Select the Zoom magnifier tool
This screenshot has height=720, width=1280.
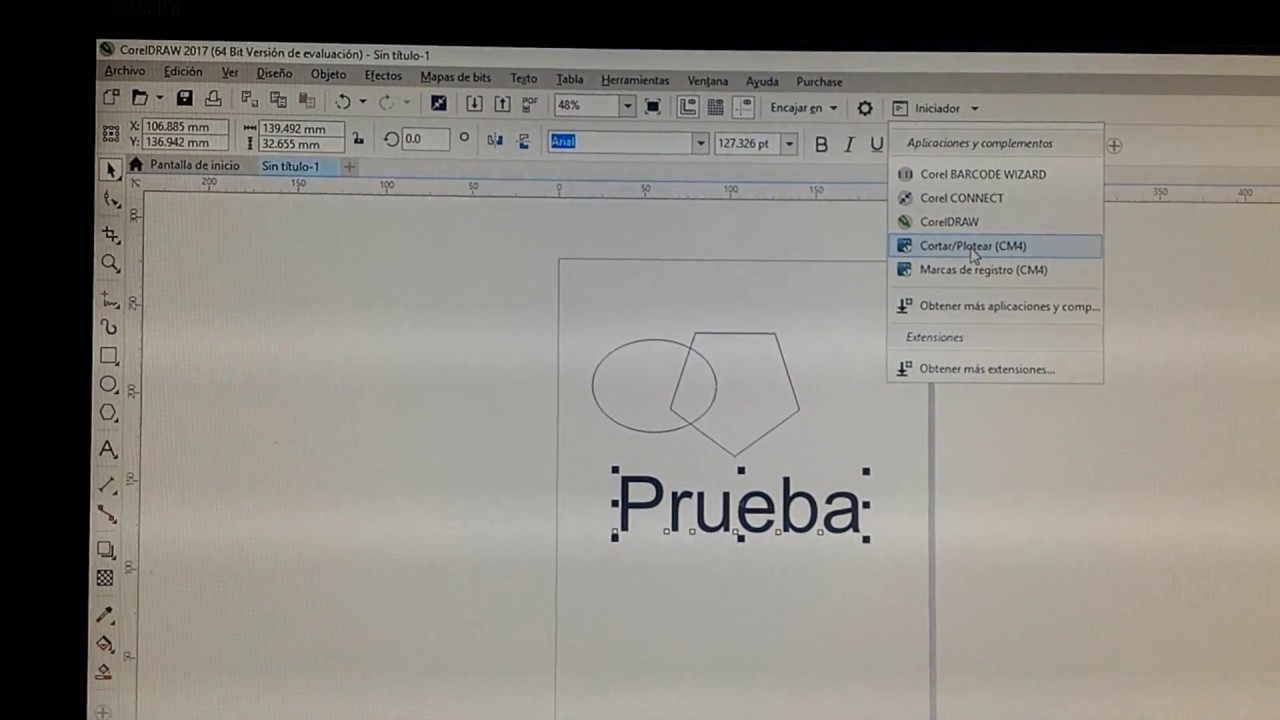[x=110, y=264]
